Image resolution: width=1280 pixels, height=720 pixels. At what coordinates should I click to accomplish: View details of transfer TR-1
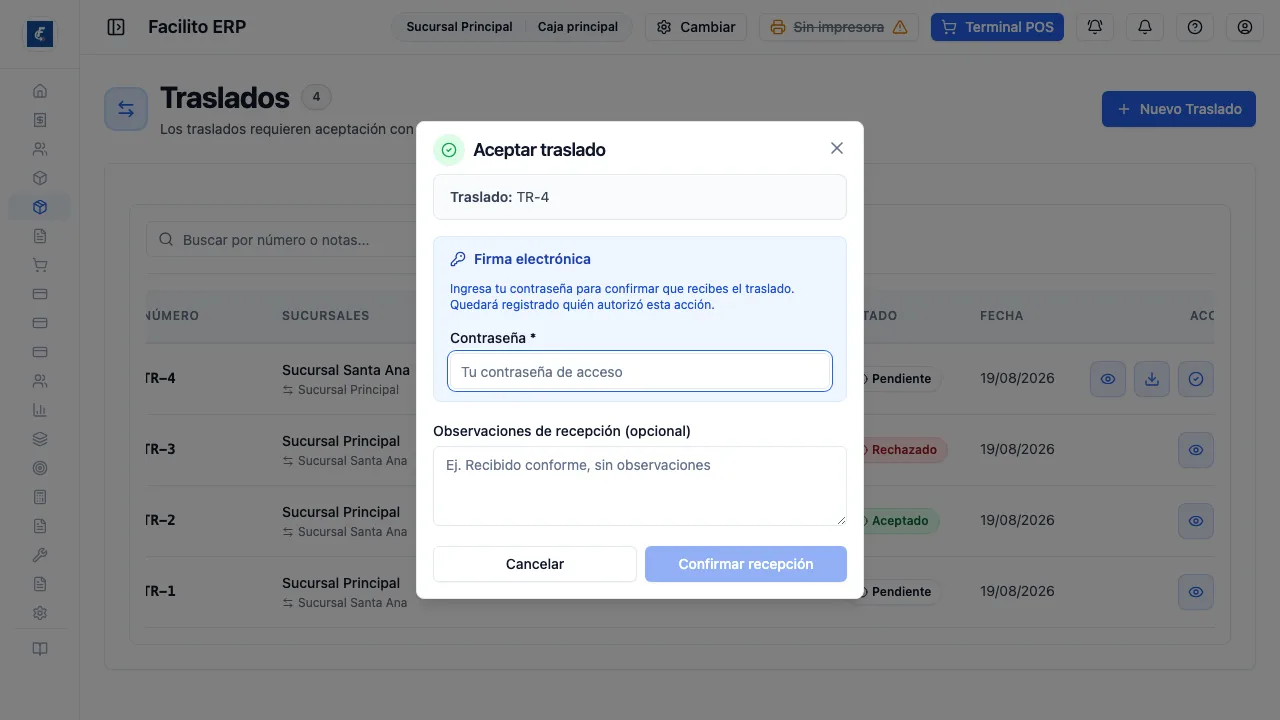pos(1196,592)
